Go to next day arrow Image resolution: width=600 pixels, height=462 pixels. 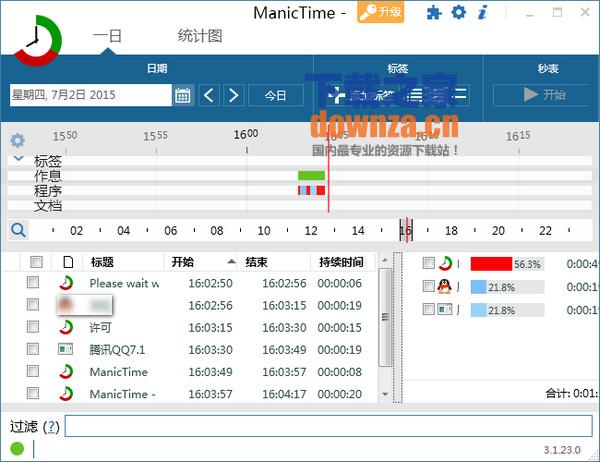(233, 95)
